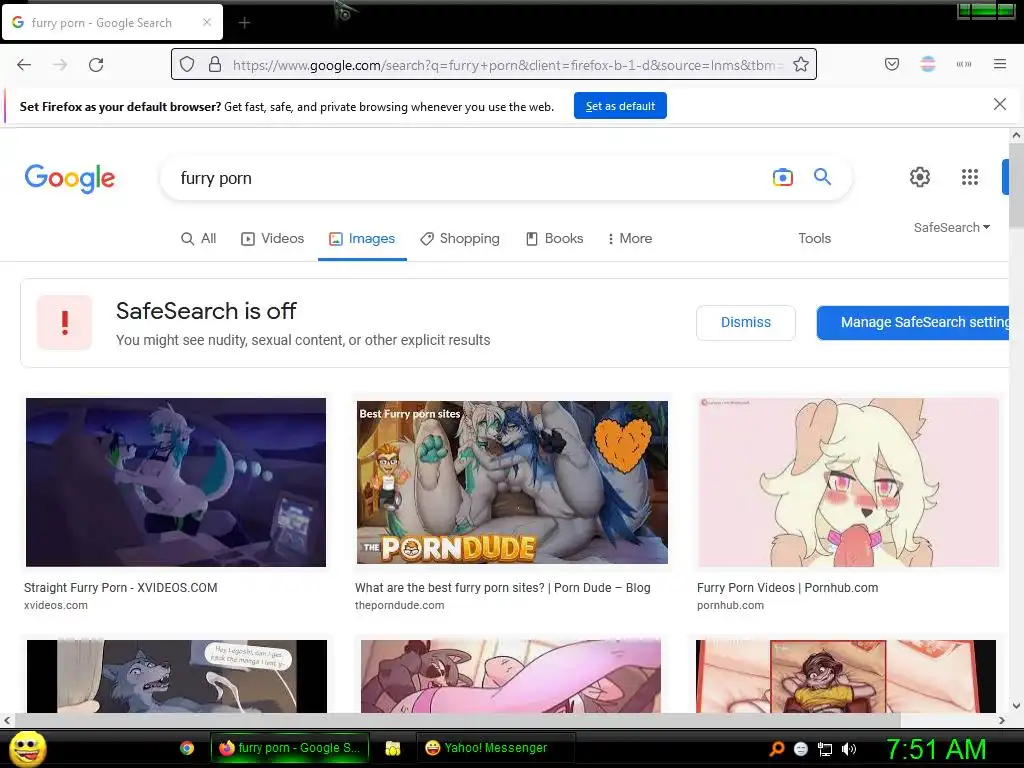Click the blue magnifier search button
This screenshot has height=768, width=1024.
(822, 176)
